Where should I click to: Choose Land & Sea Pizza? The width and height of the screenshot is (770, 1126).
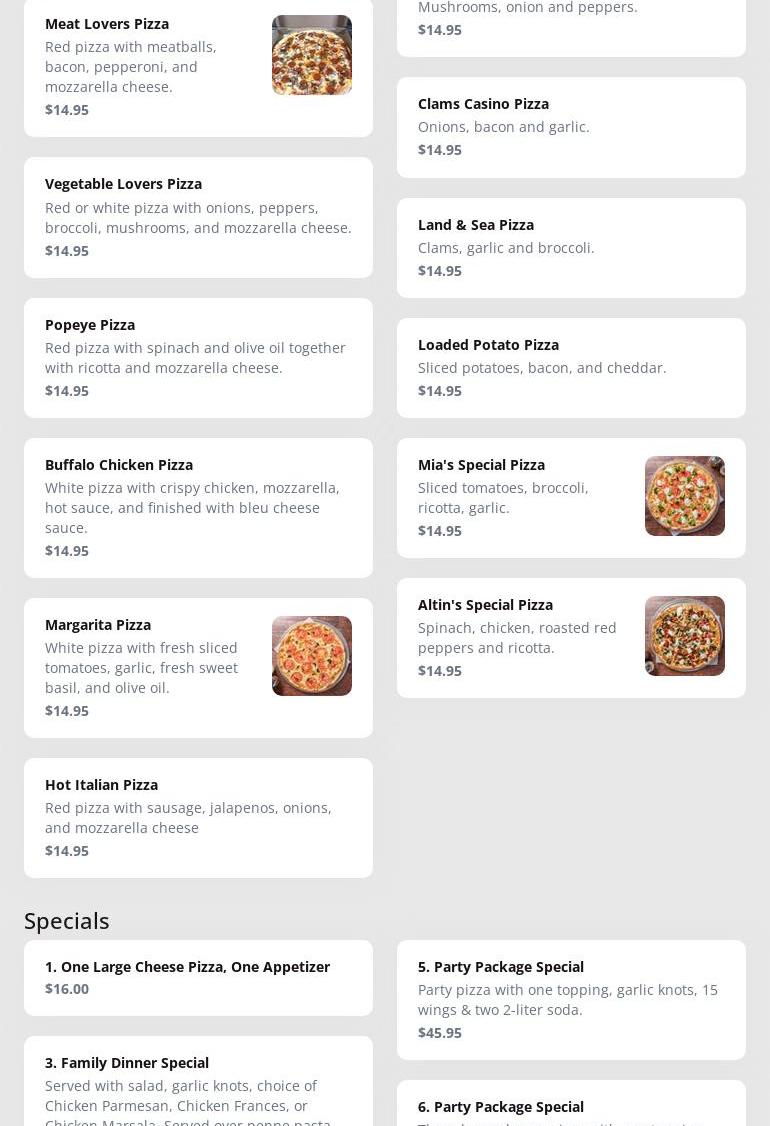(571, 247)
